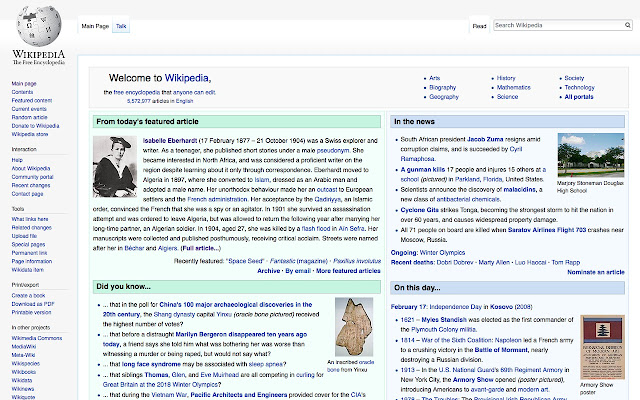Open the Jacob Zuma news link
Image resolution: width=640 pixels, height=400 pixels.
[x=485, y=139]
